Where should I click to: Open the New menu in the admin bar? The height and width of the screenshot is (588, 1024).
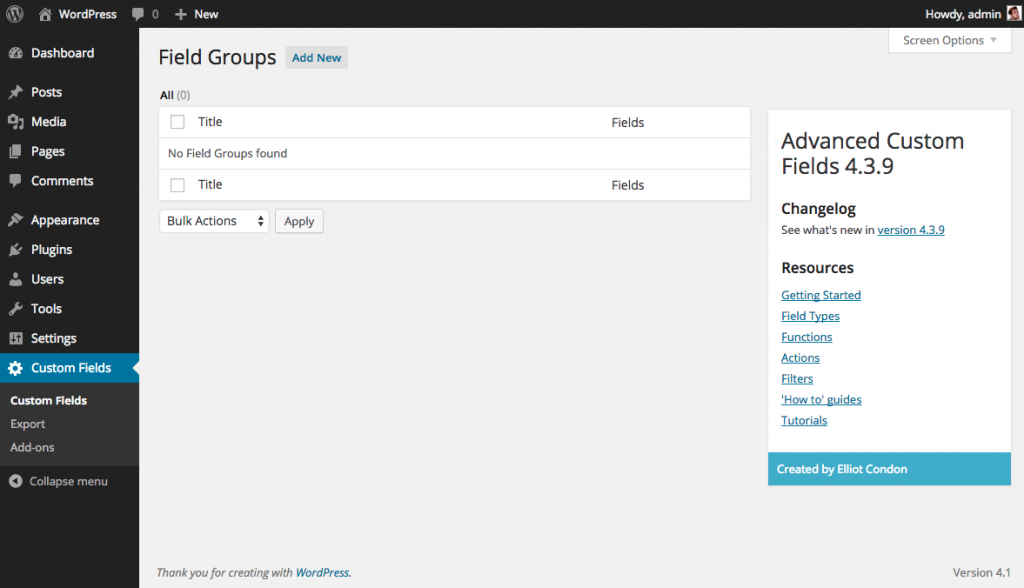(196, 13)
